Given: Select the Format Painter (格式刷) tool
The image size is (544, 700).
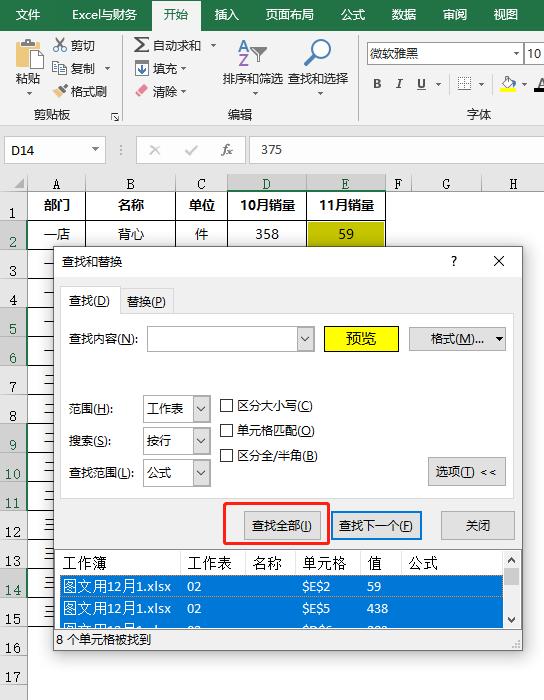Looking at the screenshot, I should click(x=79, y=91).
